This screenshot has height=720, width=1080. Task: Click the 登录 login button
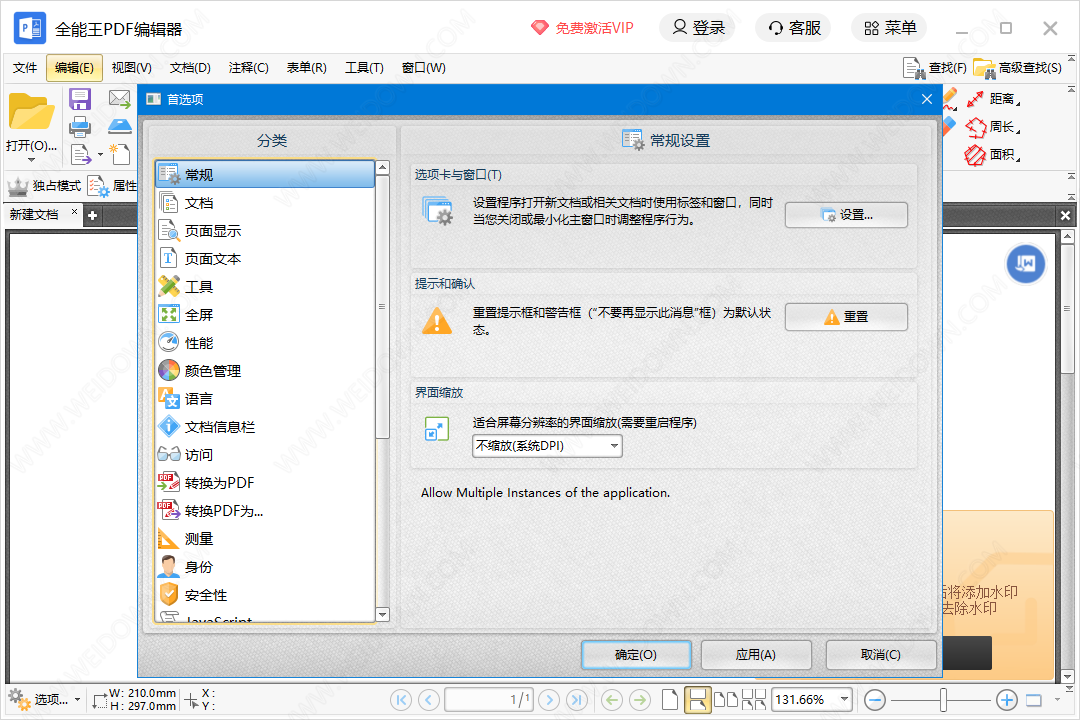pyautogui.click(x=698, y=28)
